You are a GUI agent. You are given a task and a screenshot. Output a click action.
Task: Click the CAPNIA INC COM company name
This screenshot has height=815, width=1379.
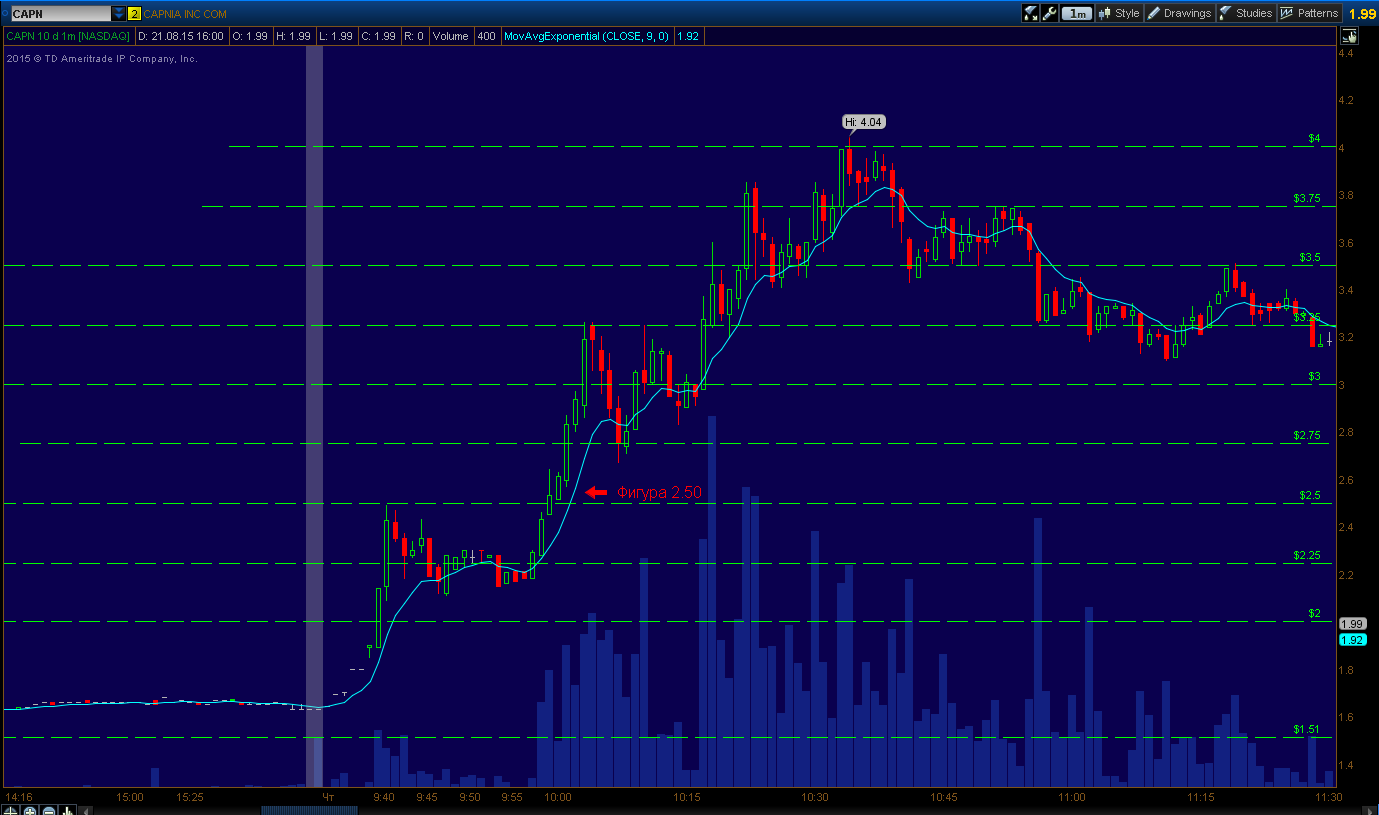pyautogui.click(x=185, y=14)
